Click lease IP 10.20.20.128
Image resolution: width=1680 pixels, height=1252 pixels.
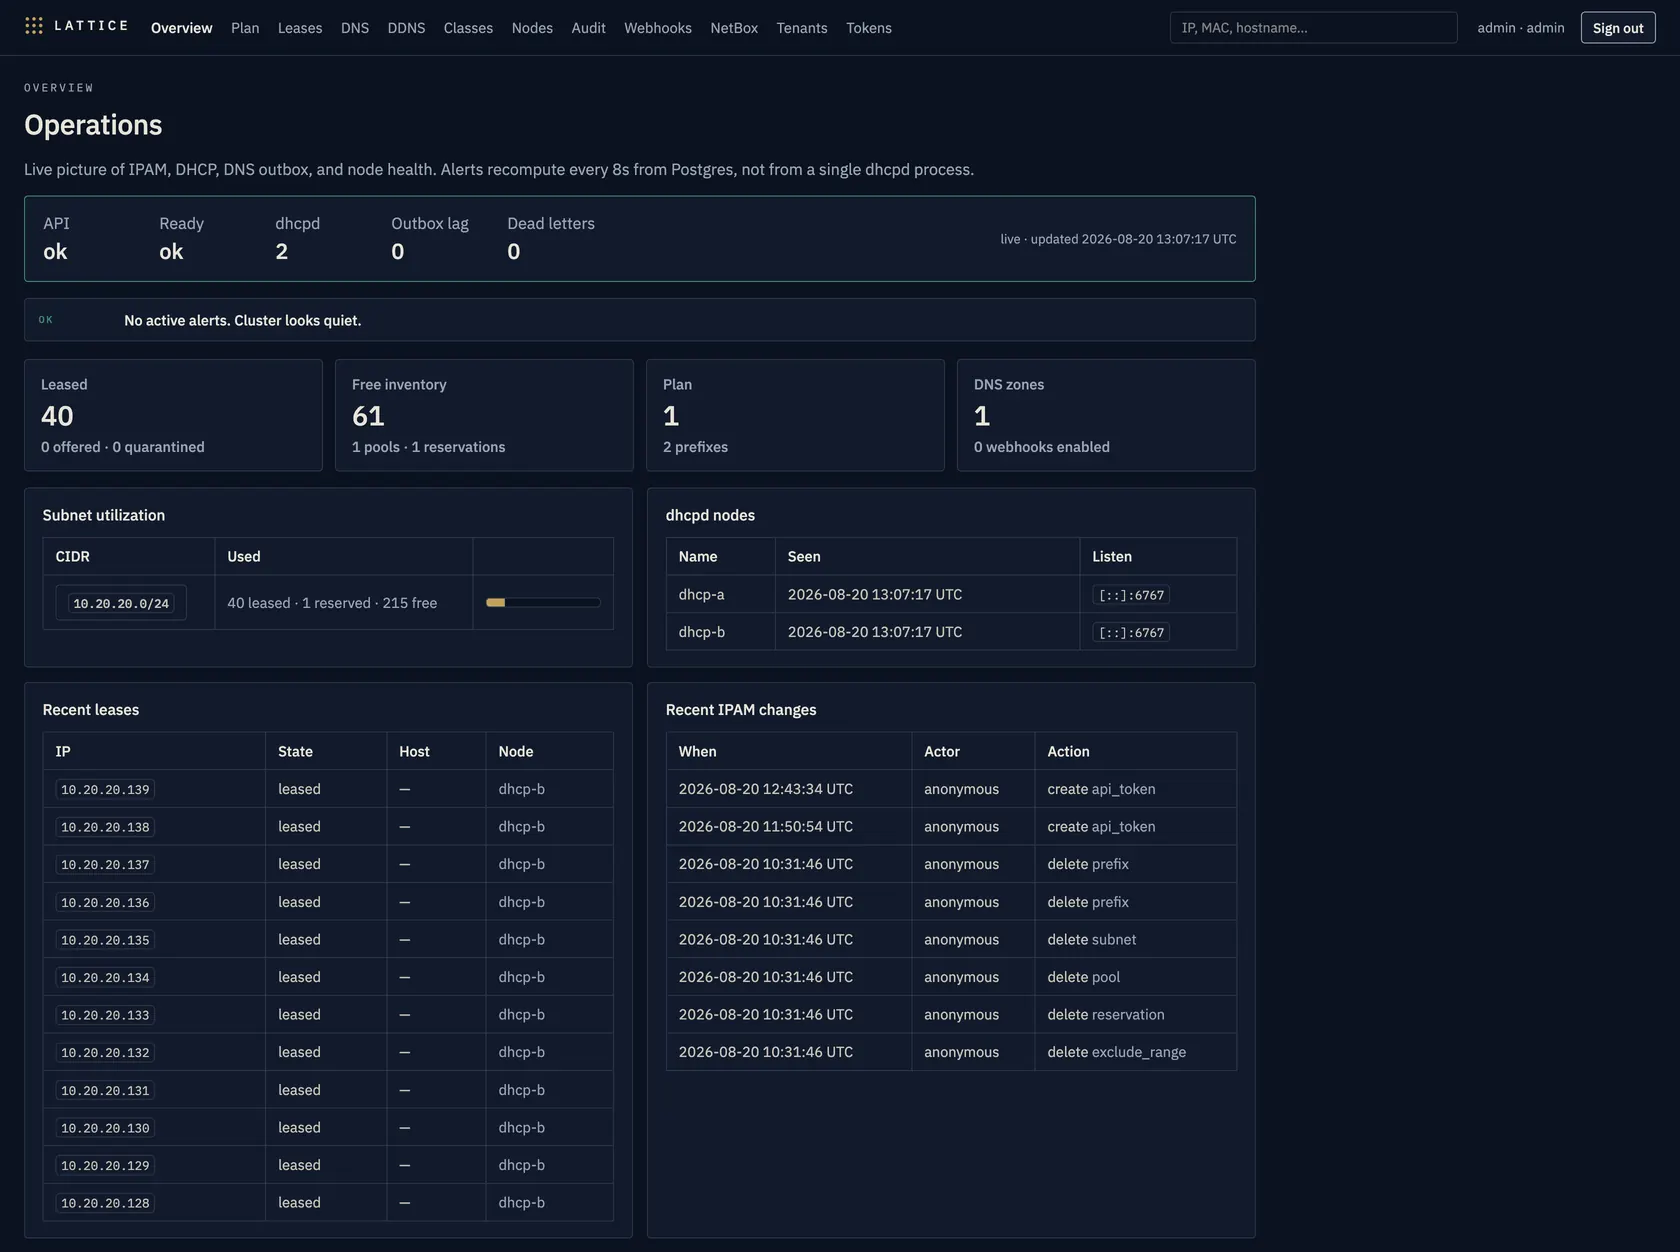pos(105,1203)
